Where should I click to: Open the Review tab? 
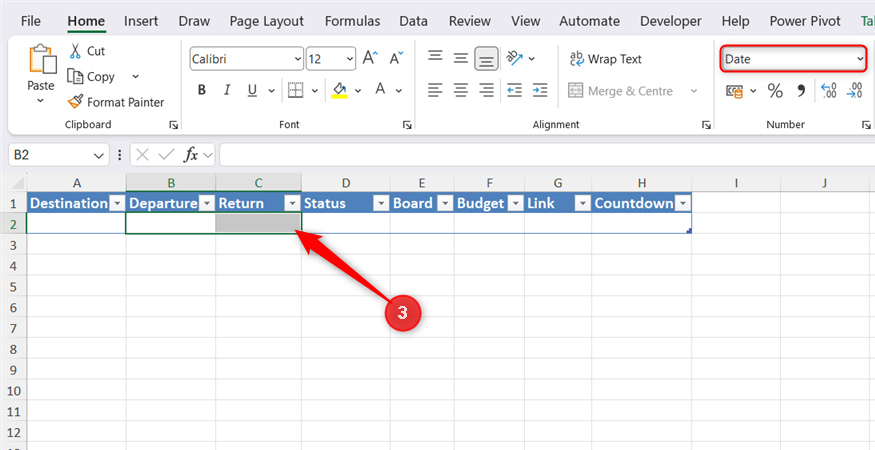coord(469,21)
